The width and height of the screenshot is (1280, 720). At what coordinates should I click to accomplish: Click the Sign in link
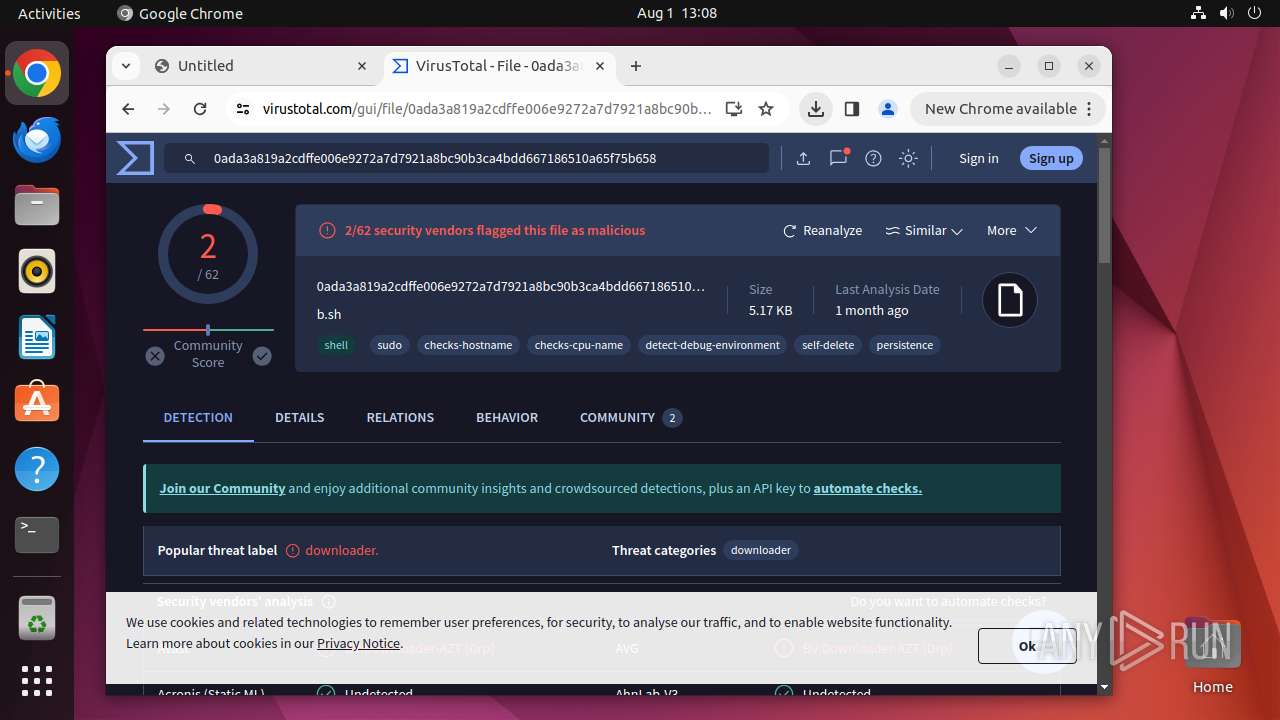(978, 158)
